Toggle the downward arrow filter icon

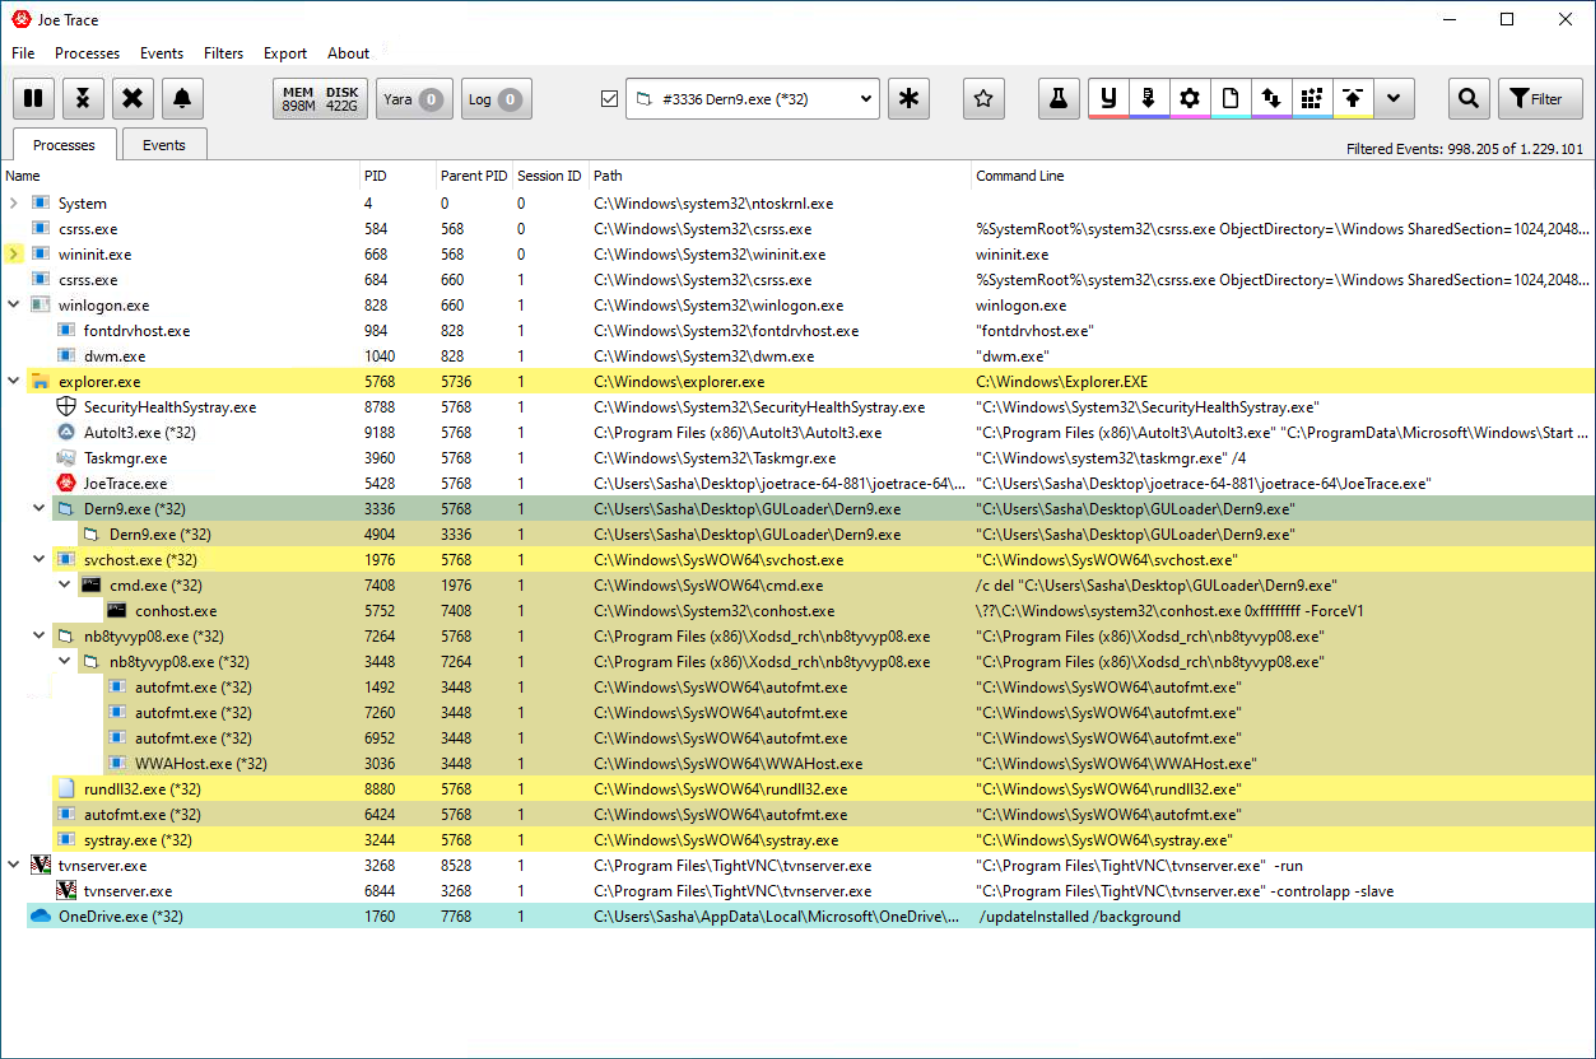[x=1149, y=98]
